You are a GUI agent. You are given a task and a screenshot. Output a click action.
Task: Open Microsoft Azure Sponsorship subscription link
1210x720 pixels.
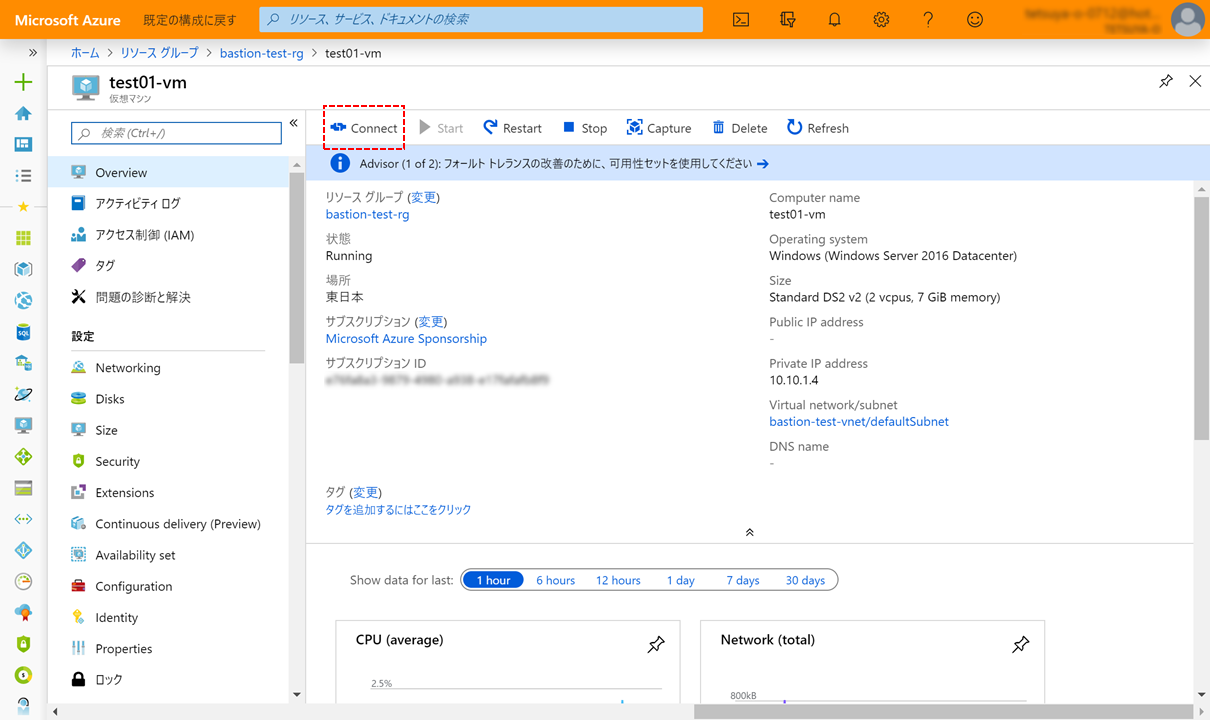406,339
